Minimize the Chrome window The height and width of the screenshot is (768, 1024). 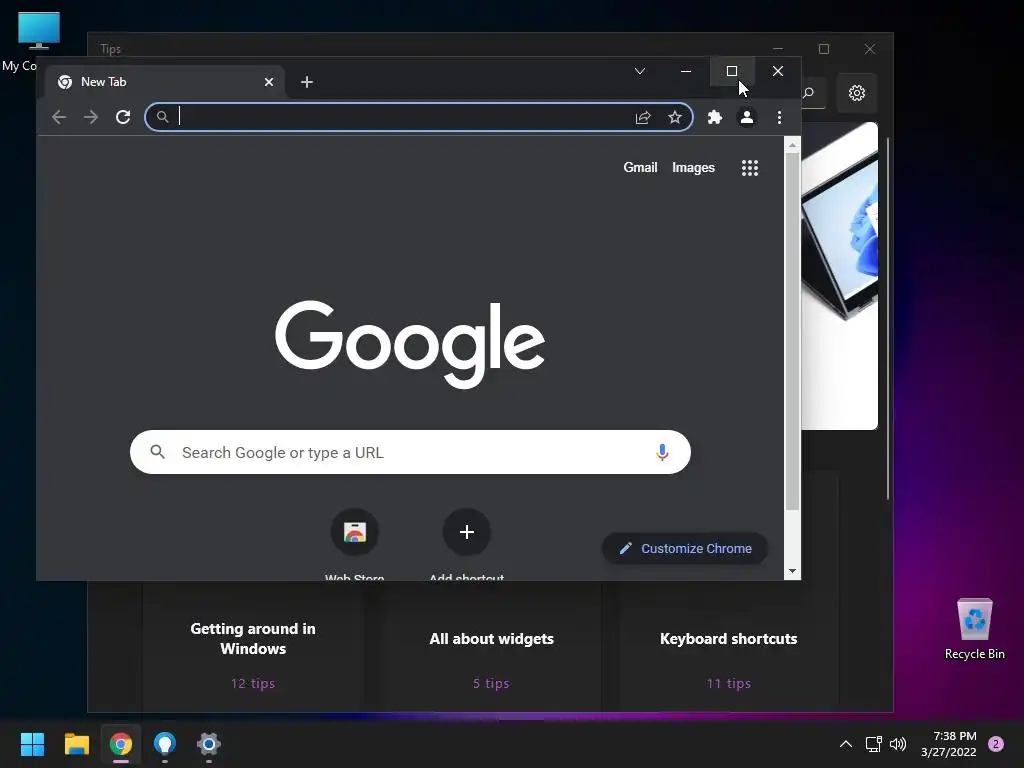[x=686, y=71]
